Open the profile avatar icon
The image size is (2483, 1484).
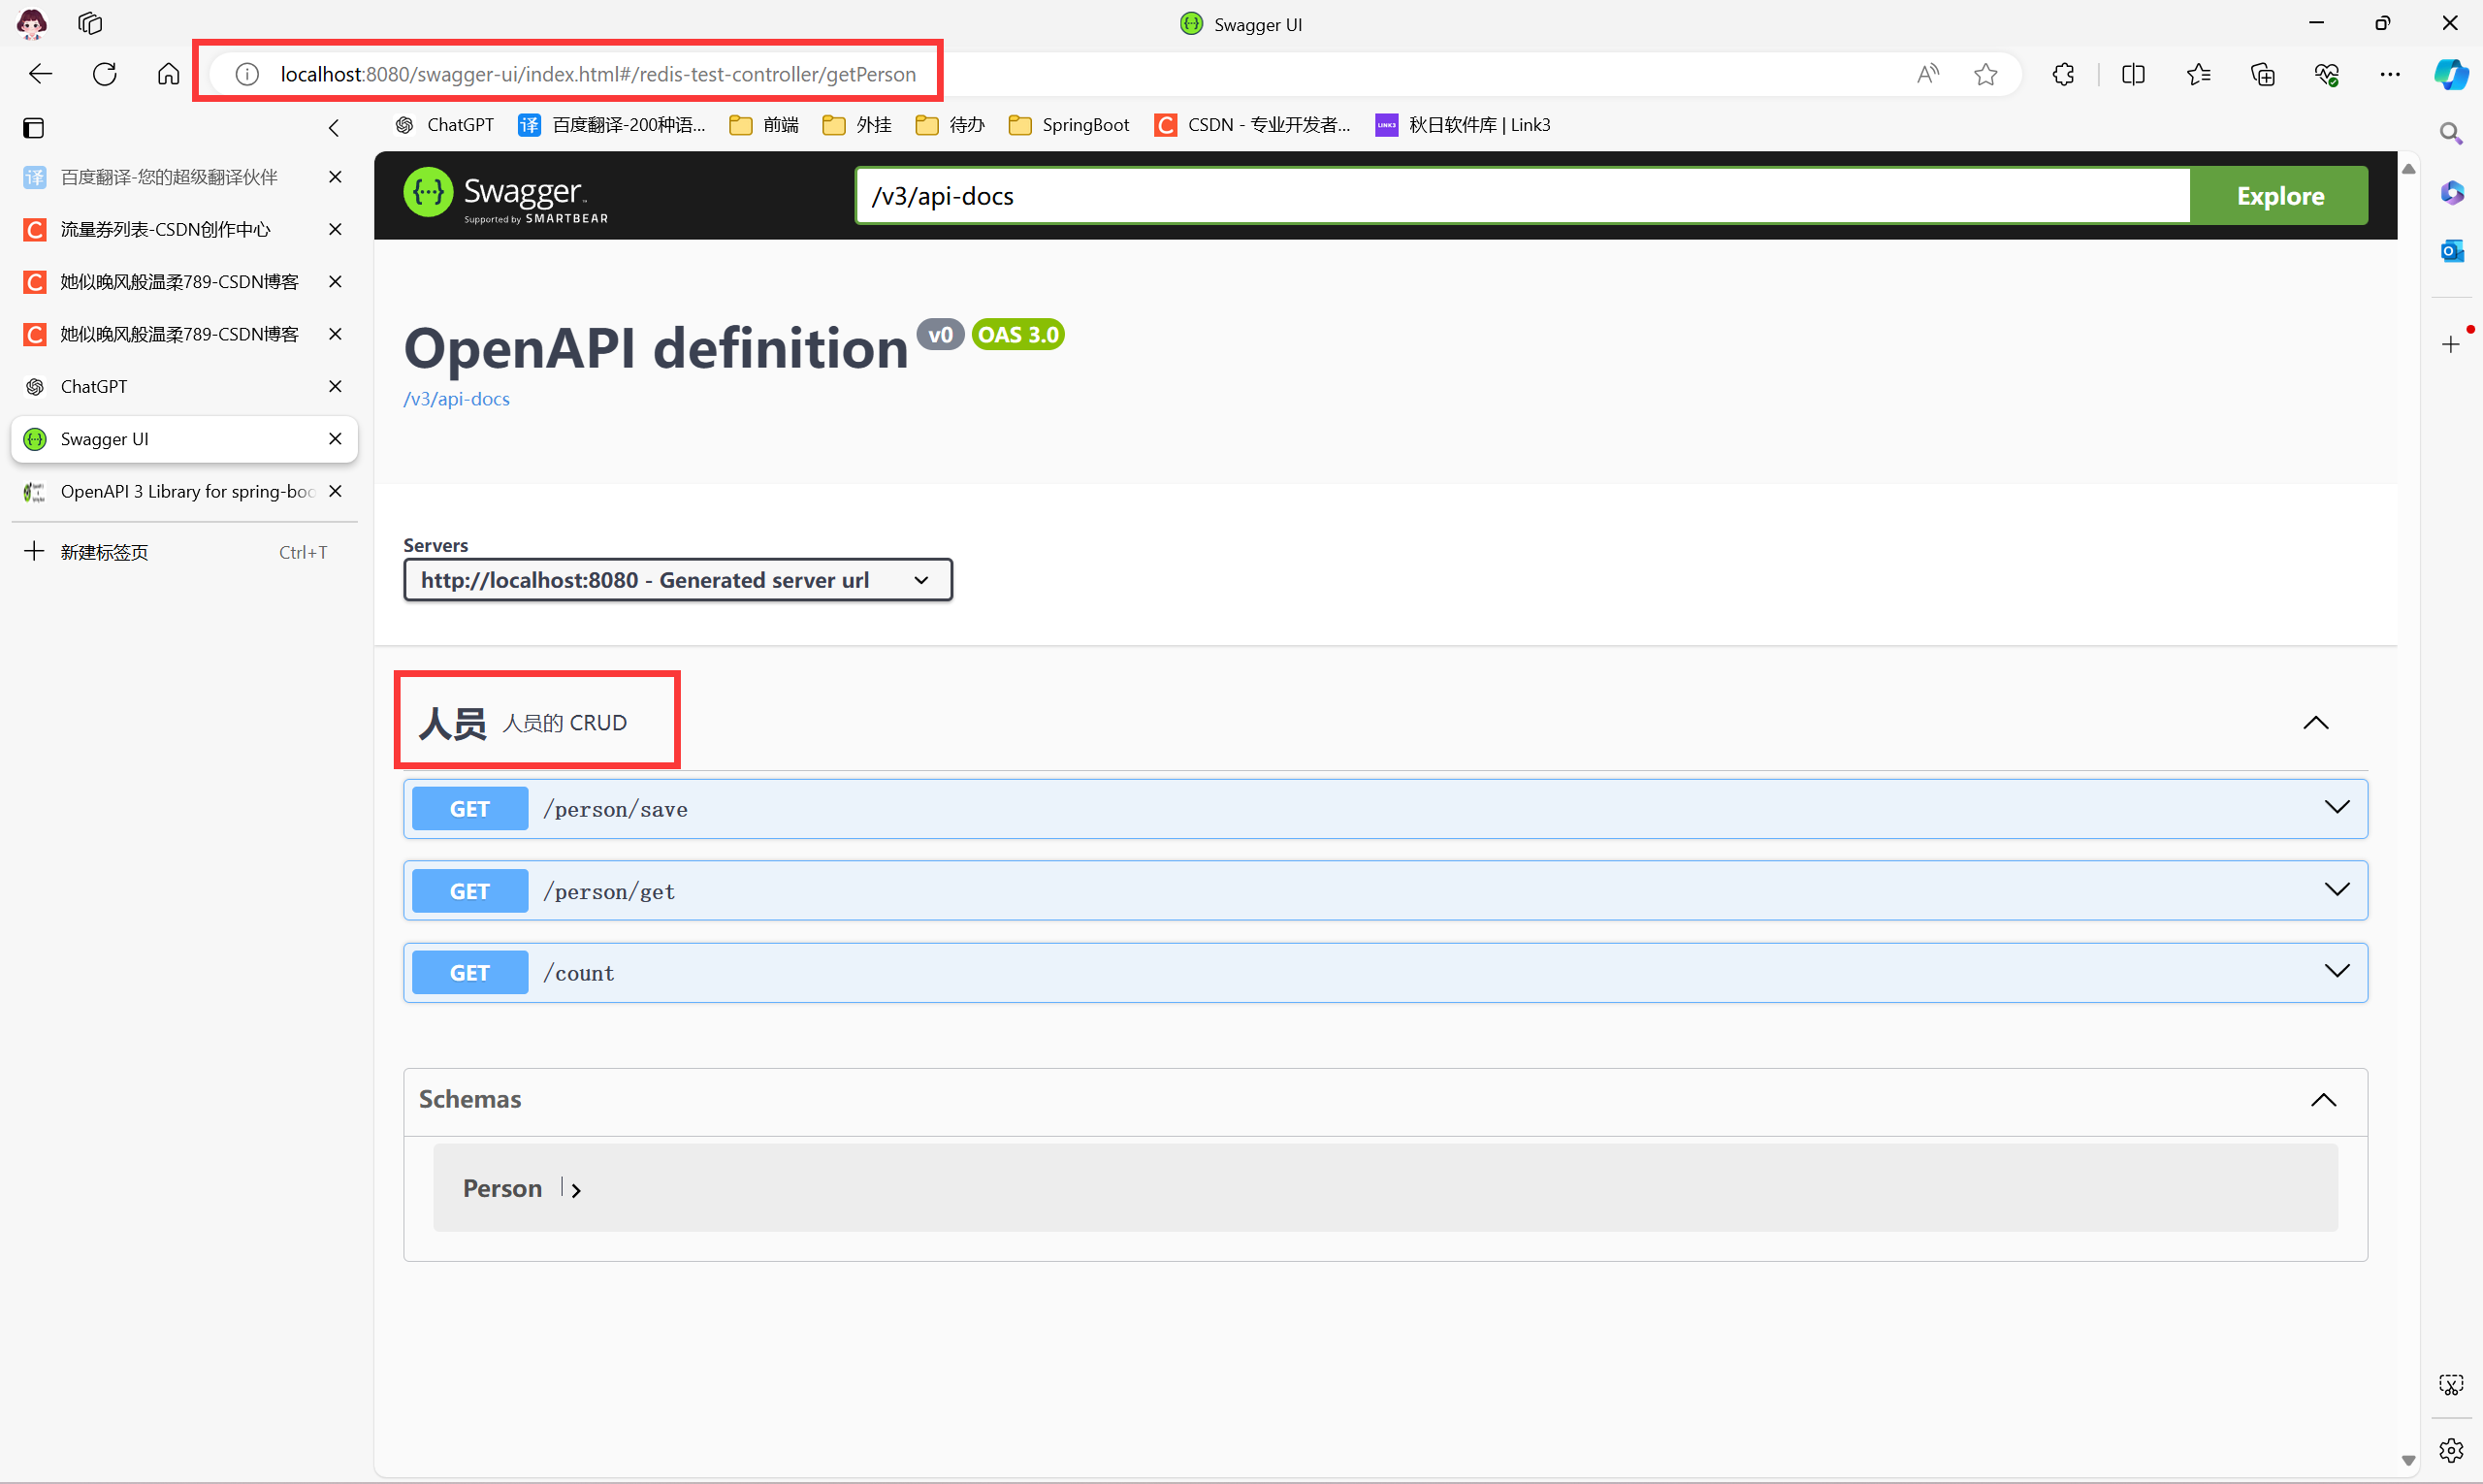(32, 23)
